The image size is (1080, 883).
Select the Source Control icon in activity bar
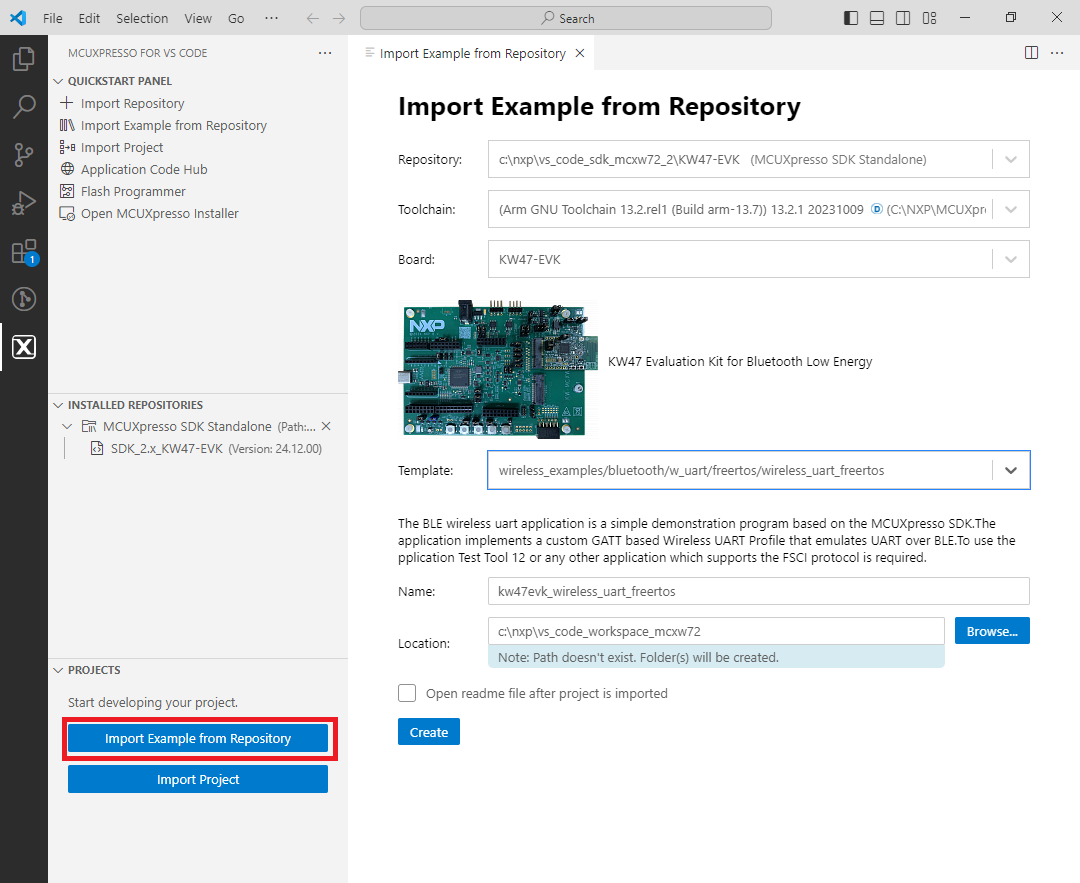[x=24, y=154]
